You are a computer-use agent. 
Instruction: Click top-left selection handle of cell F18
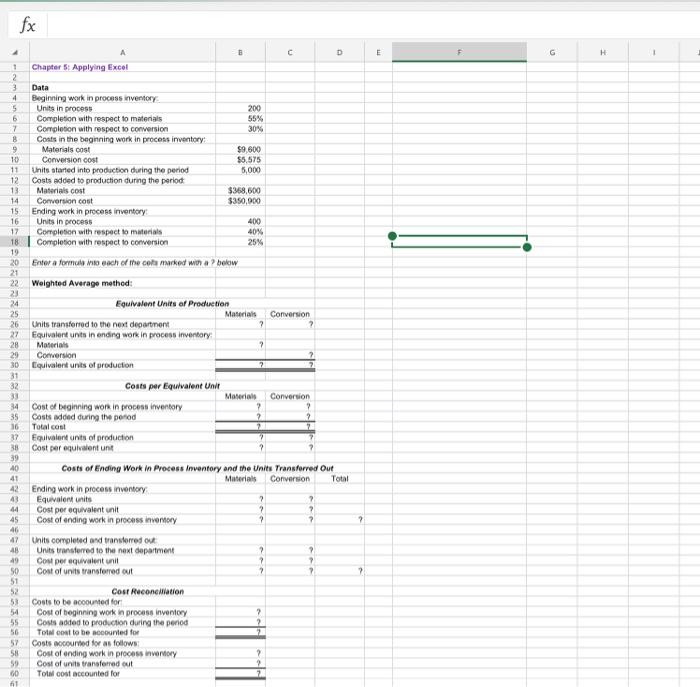coord(392,236)
